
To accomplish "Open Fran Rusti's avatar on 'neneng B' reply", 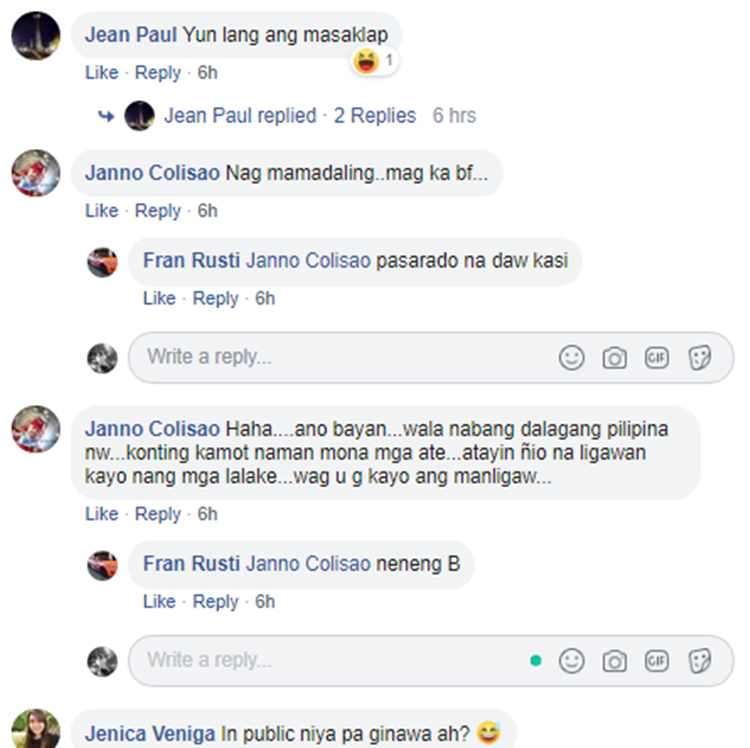I will tap(102, 566).
